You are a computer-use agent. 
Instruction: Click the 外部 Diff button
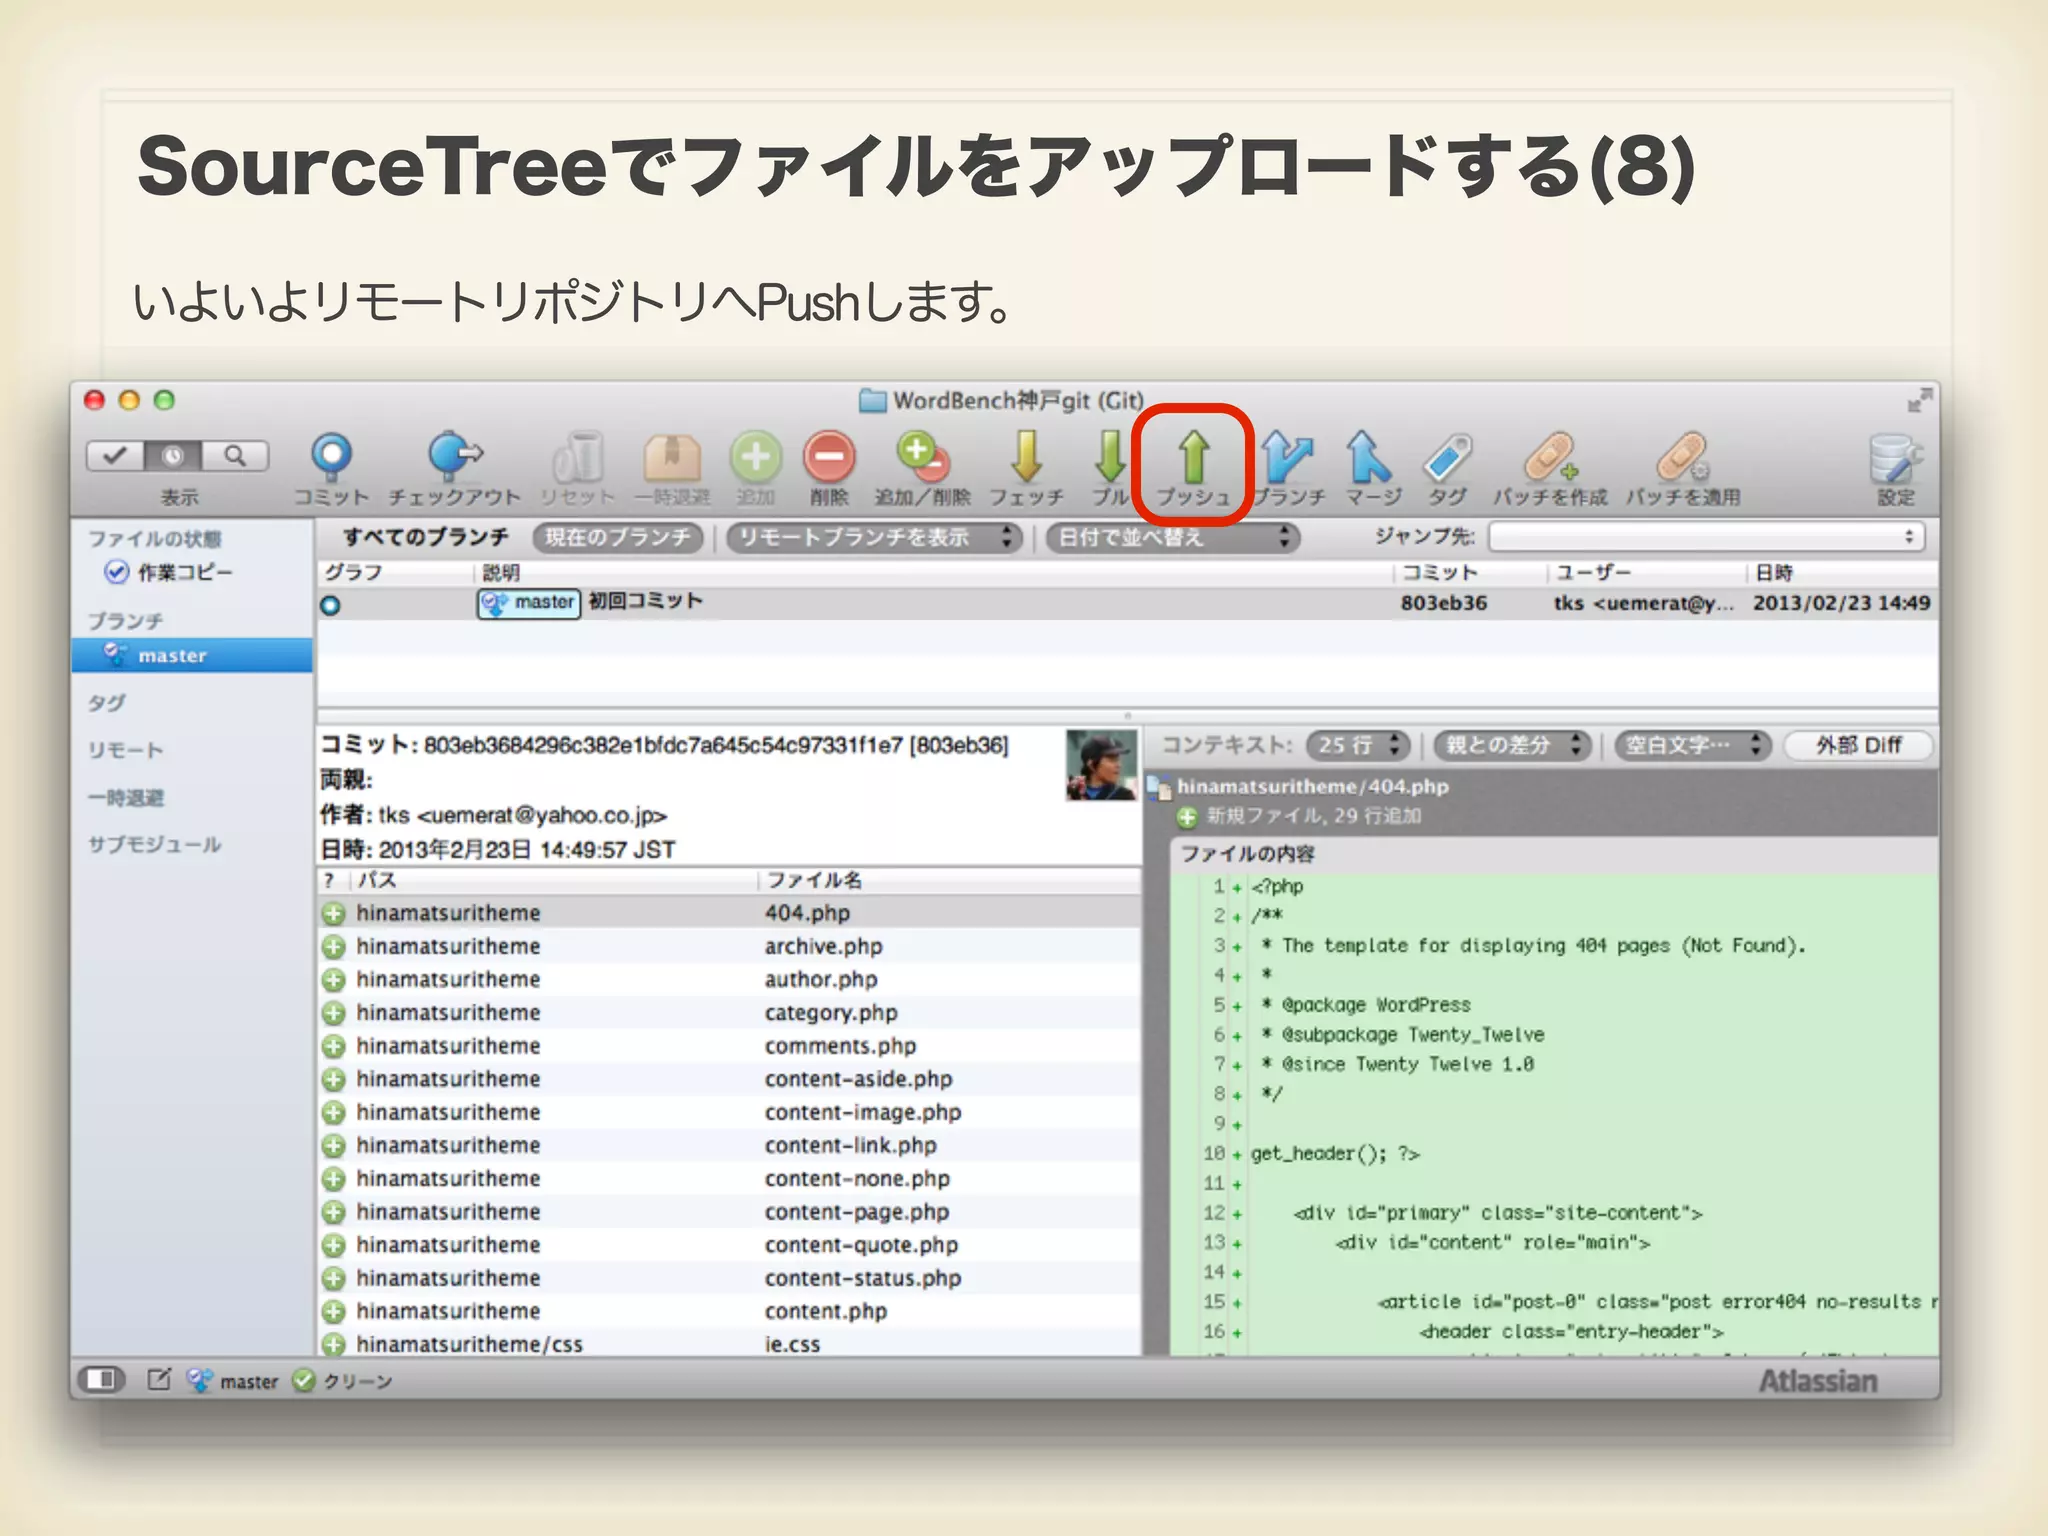[x=1858, y=745]
